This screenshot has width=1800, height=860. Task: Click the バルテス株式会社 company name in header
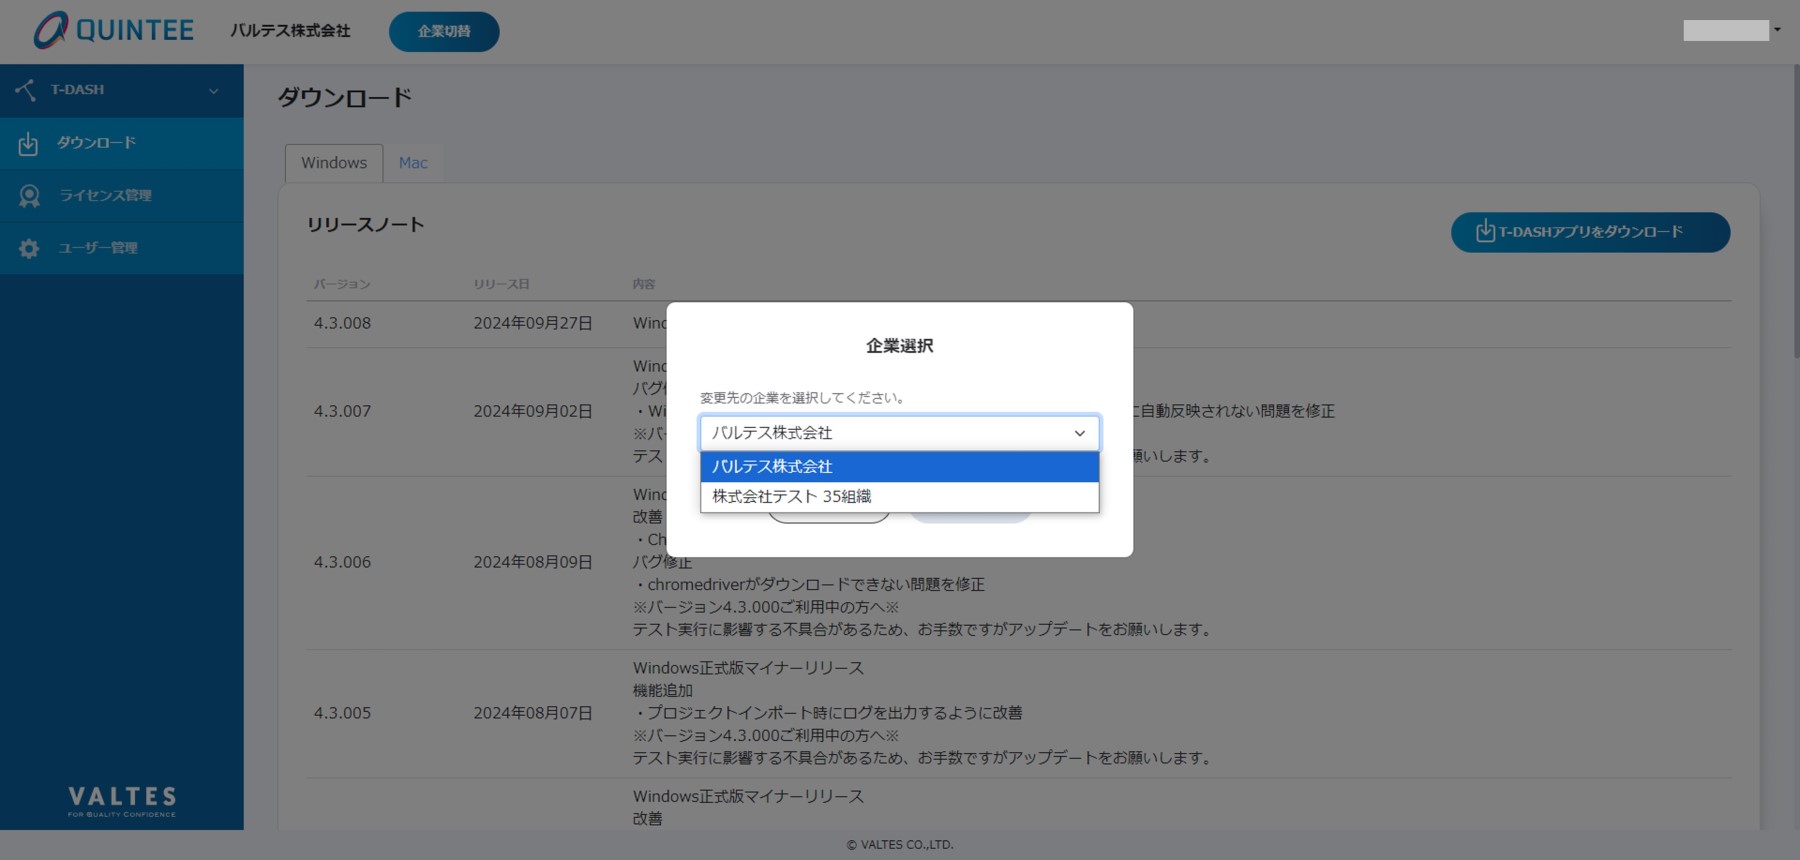290,31
